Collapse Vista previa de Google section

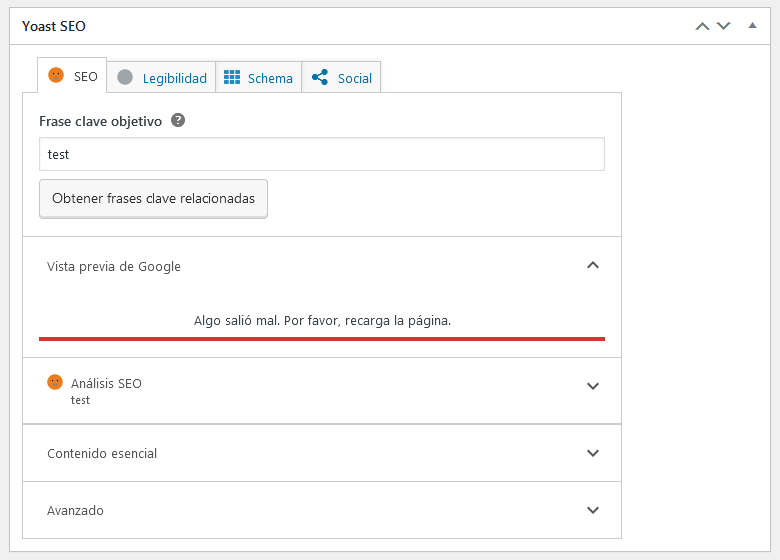pyautogui.click(x=322, y=266)
